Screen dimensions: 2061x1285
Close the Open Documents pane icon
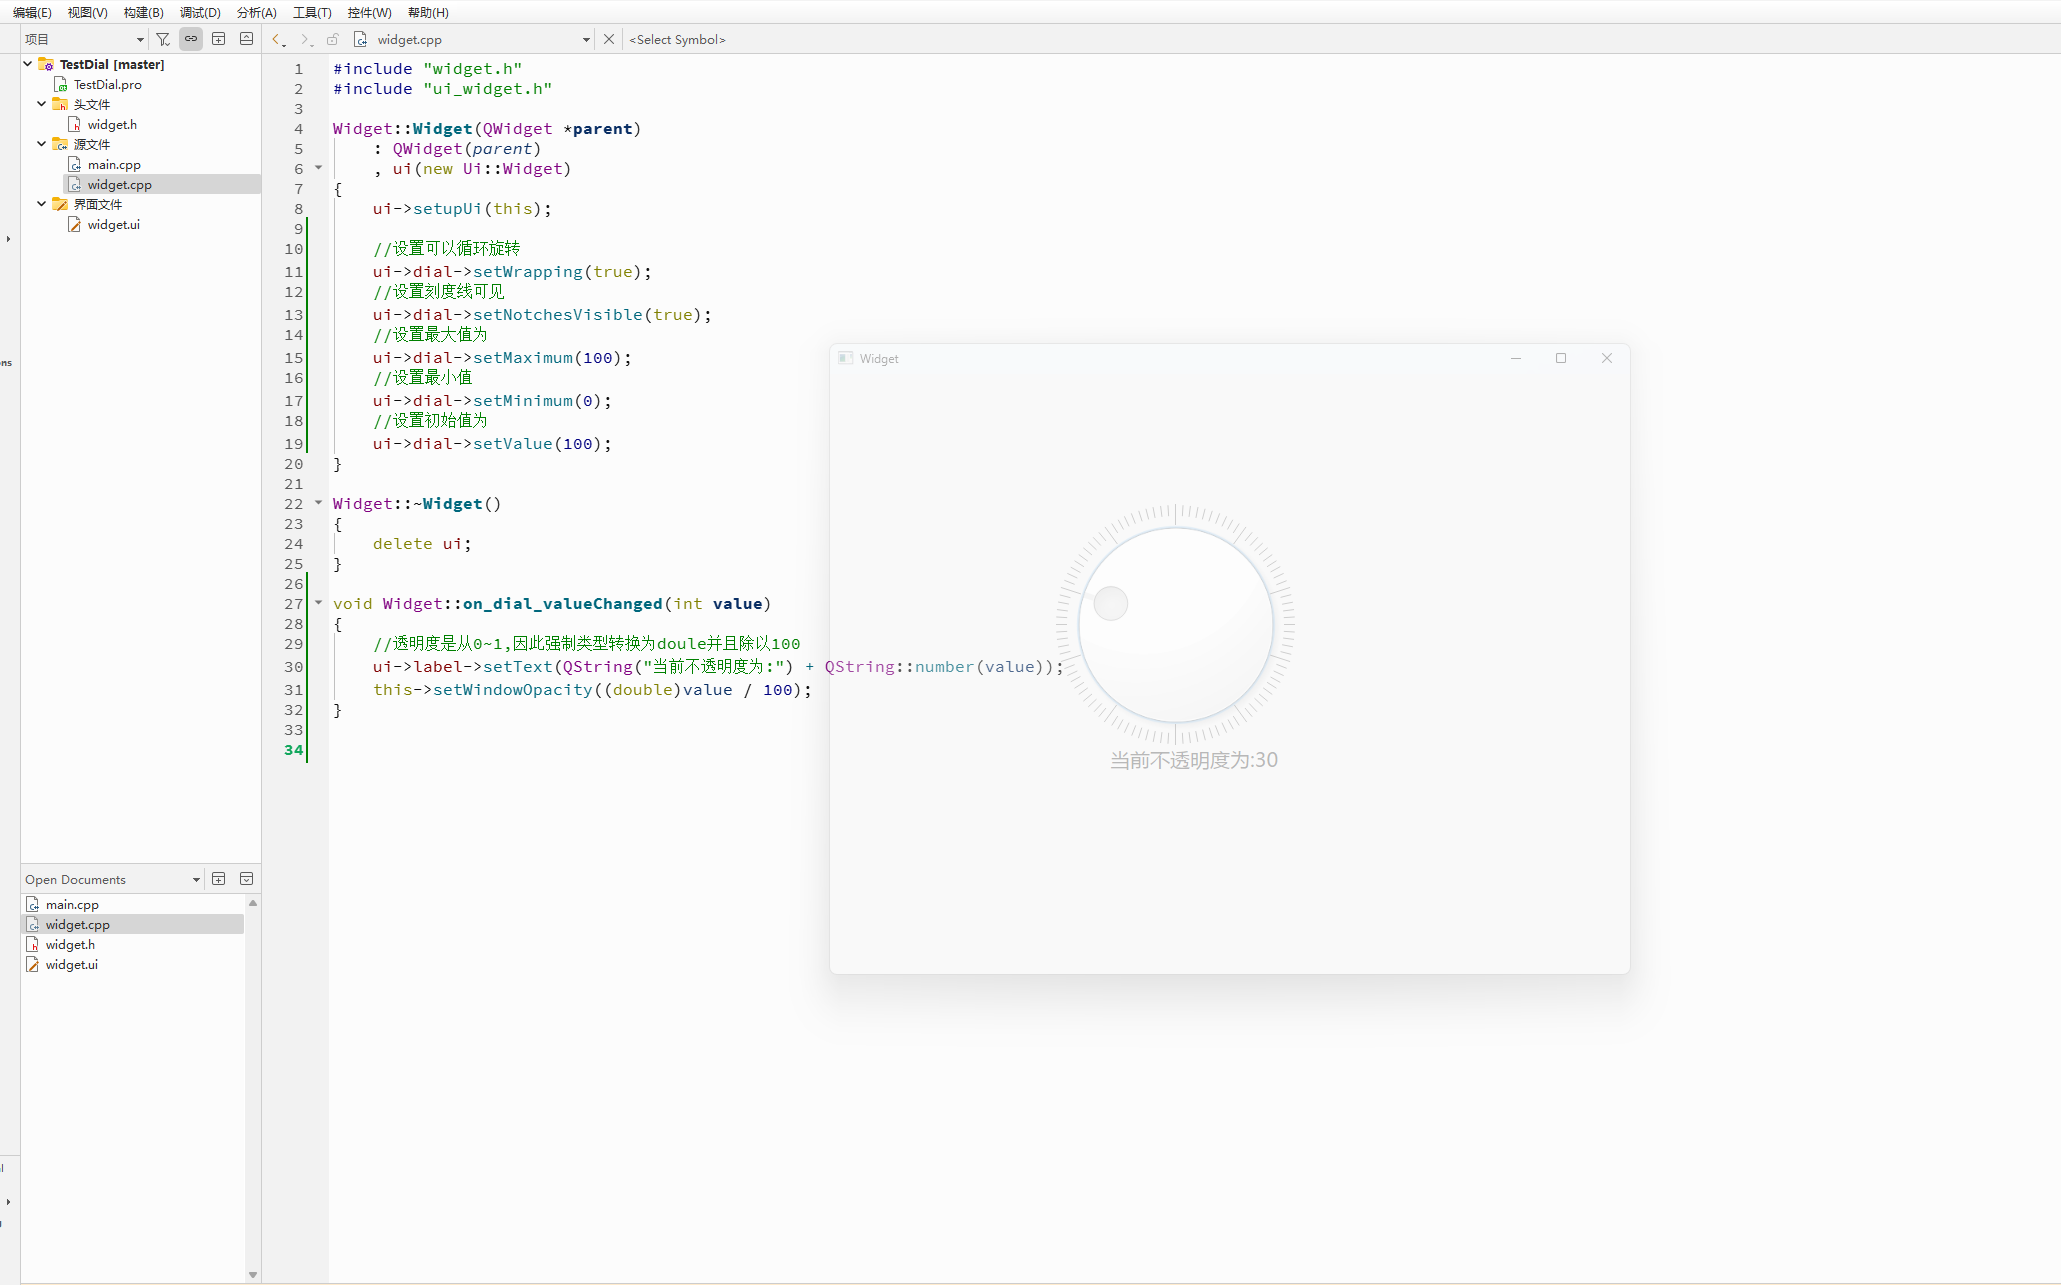[247, 879]
